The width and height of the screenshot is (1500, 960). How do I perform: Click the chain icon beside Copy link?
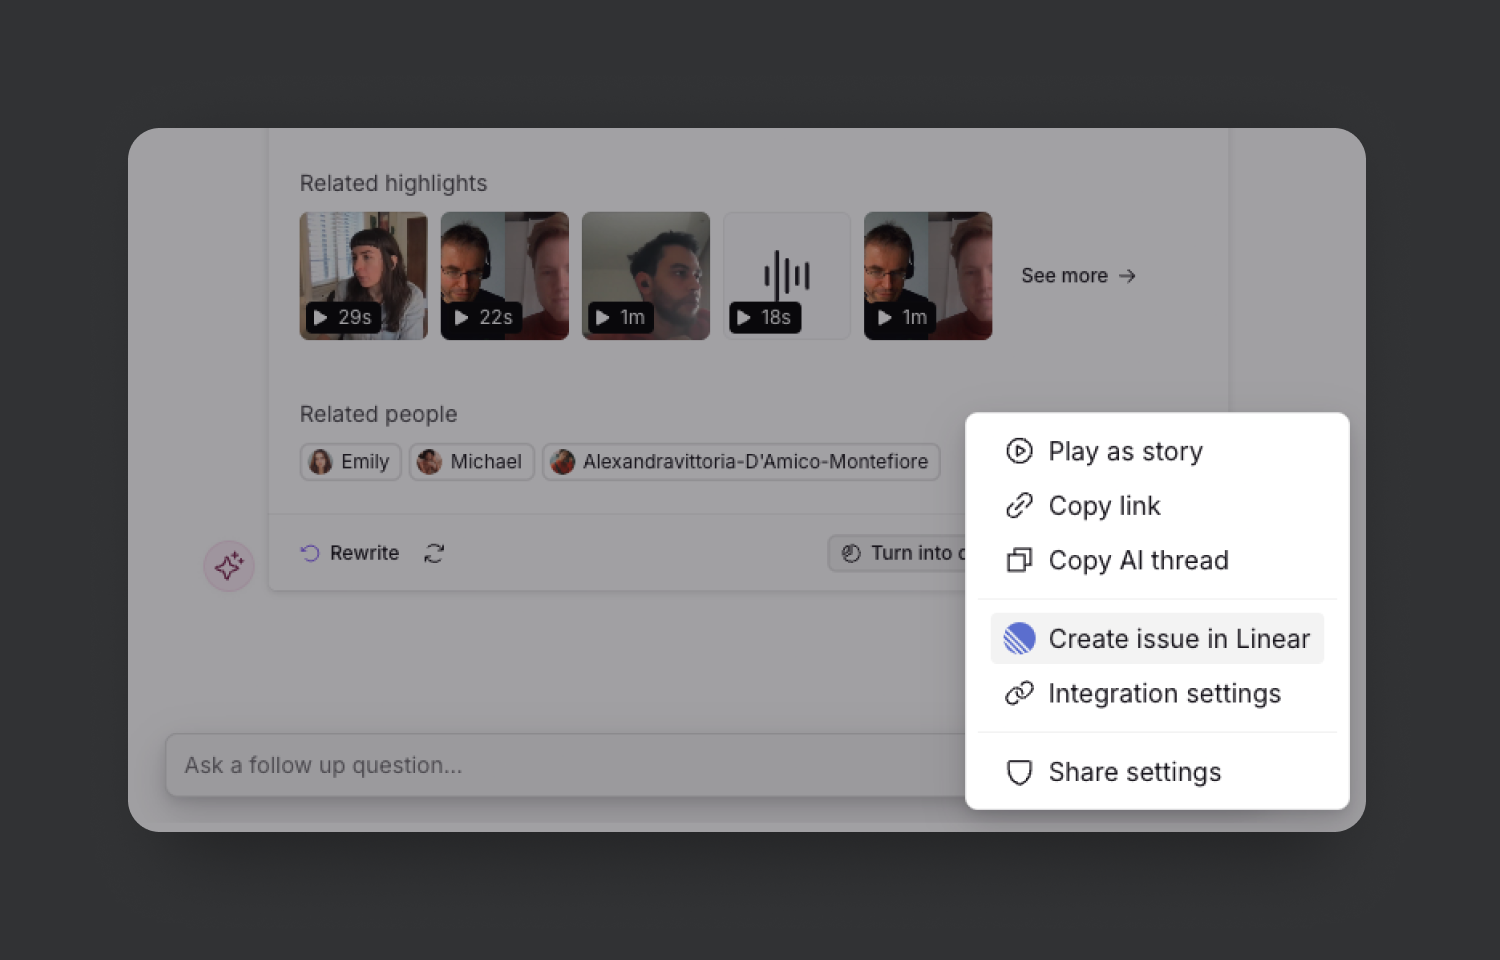[x=1019, y=506]
